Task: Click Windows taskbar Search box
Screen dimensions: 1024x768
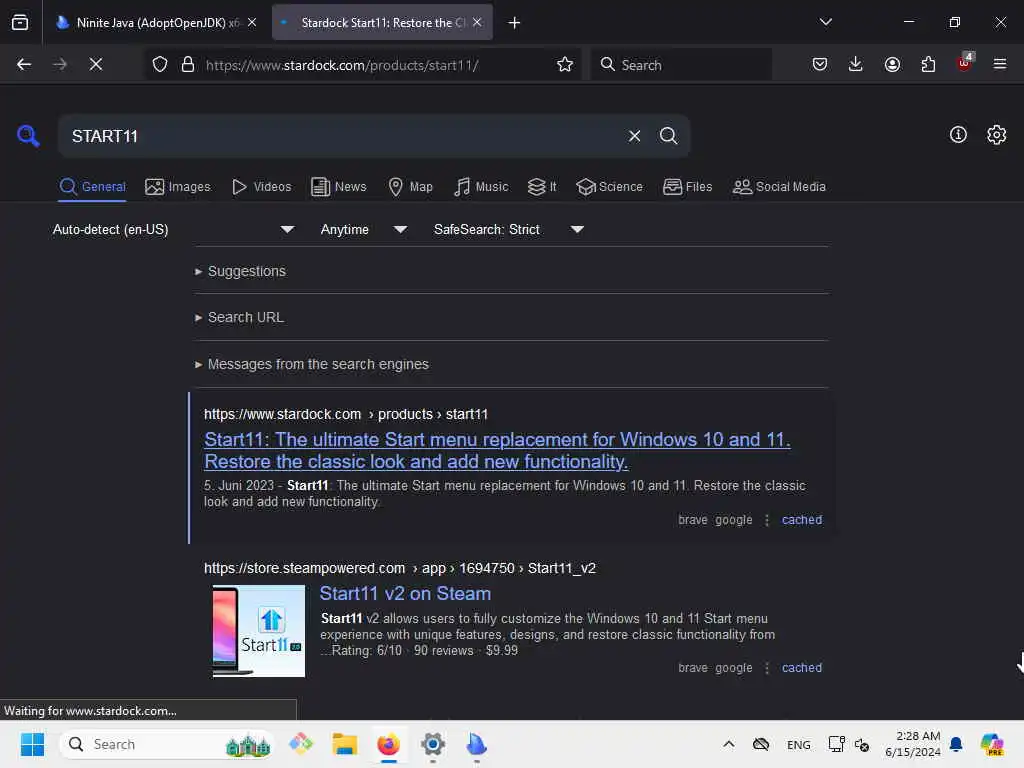Action: (167, 744)
